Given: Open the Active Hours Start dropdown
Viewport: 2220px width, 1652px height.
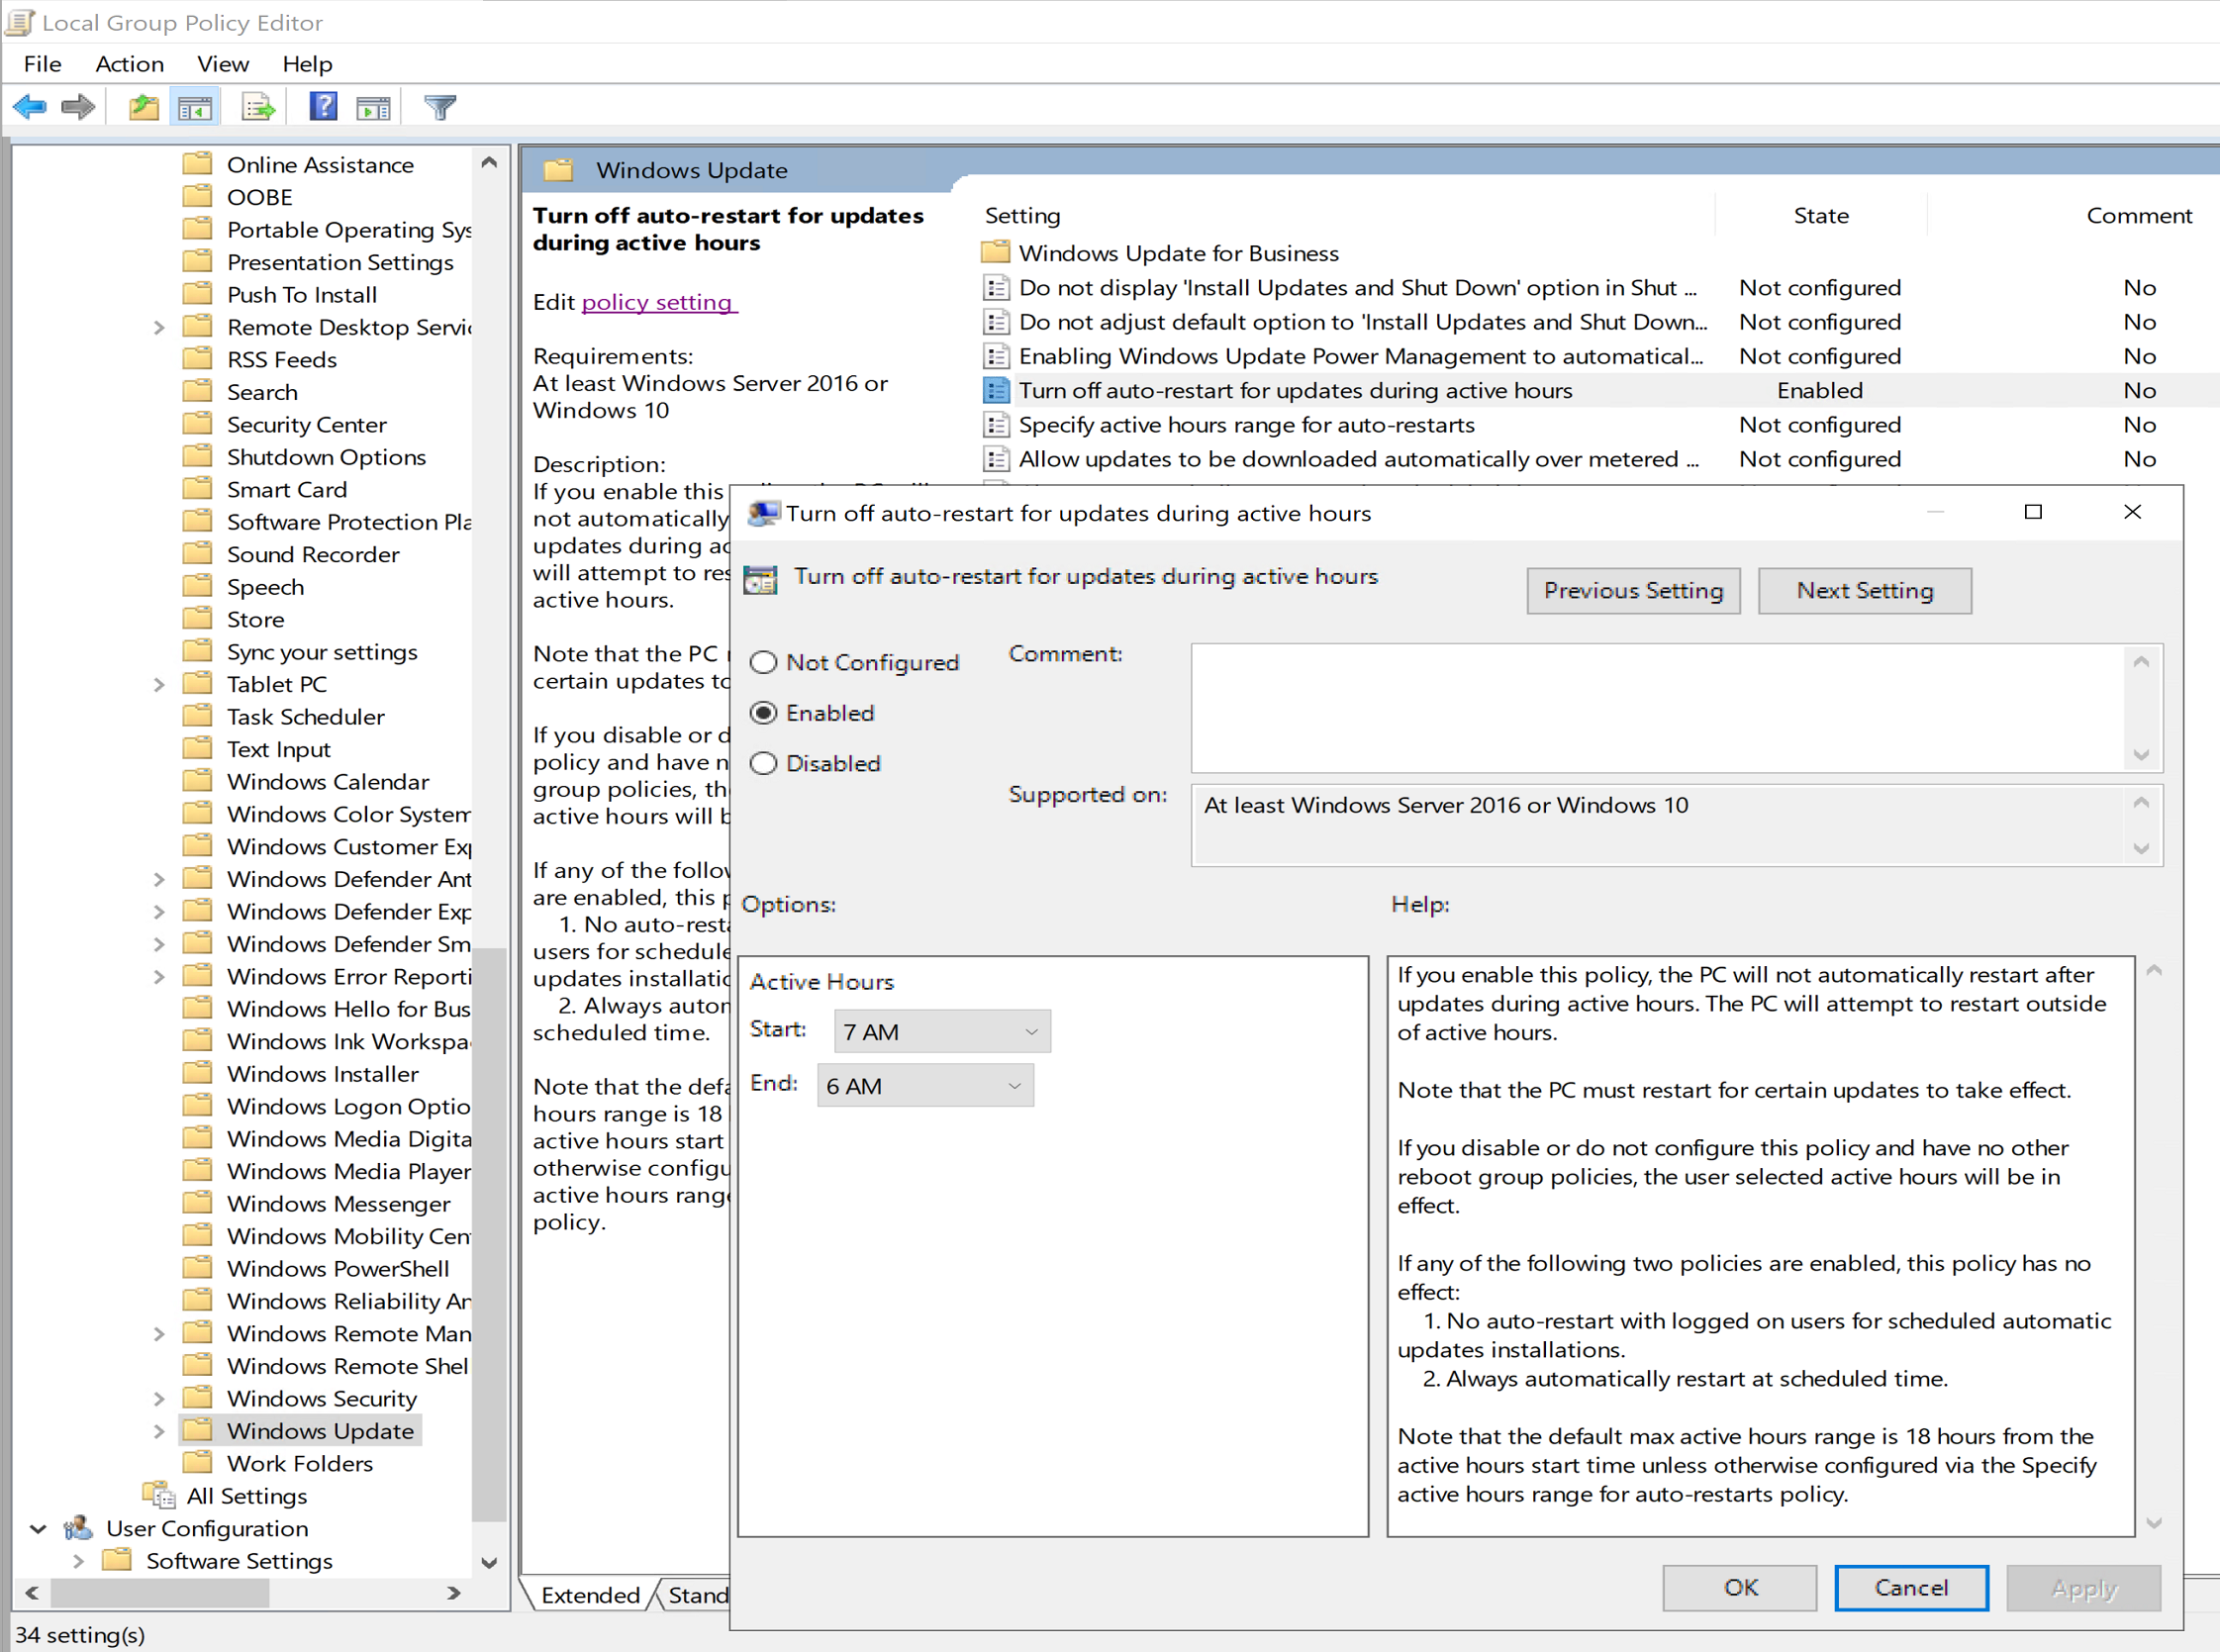Looking at the screenshot, I should (x=938, y=1030).
